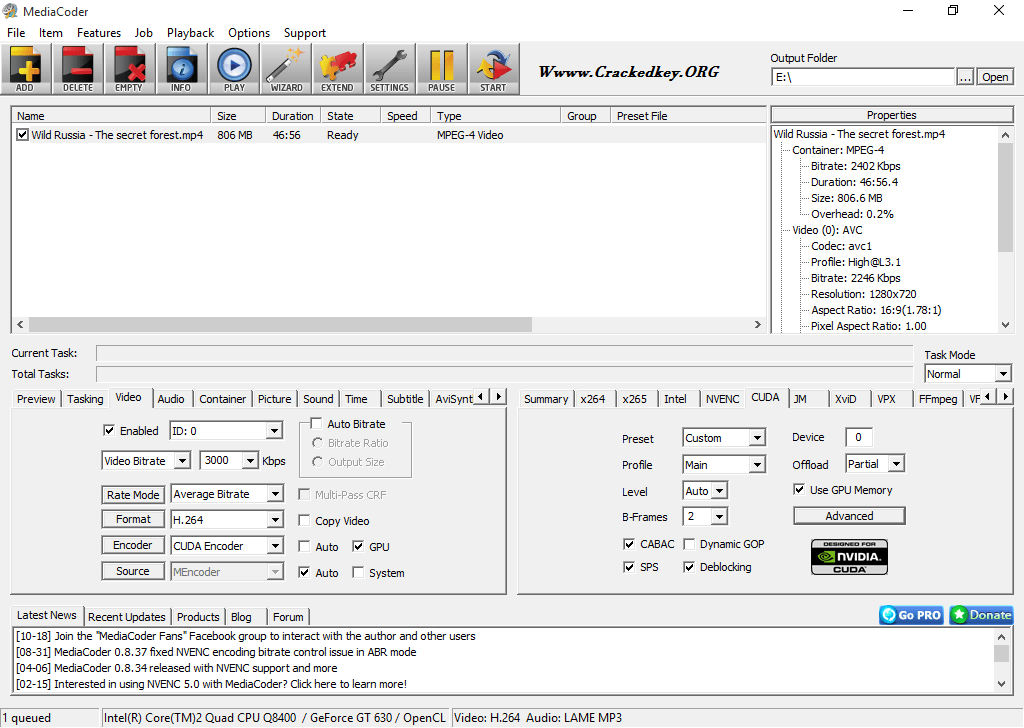This screenshot has width=1024, height=728.
Task: Enable the Auto Bitrate checkbox
Action: click(317, 423)
